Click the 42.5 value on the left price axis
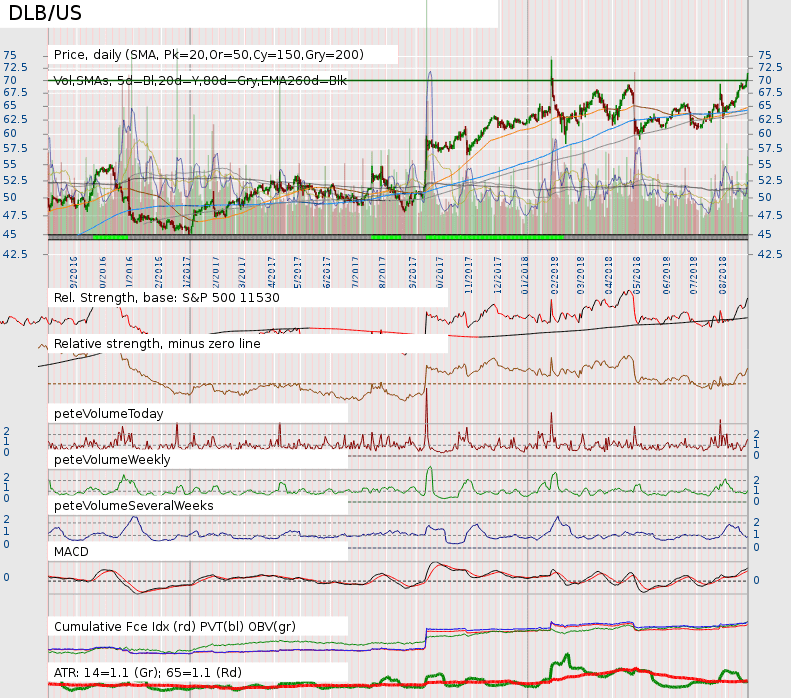 (16, 254)
